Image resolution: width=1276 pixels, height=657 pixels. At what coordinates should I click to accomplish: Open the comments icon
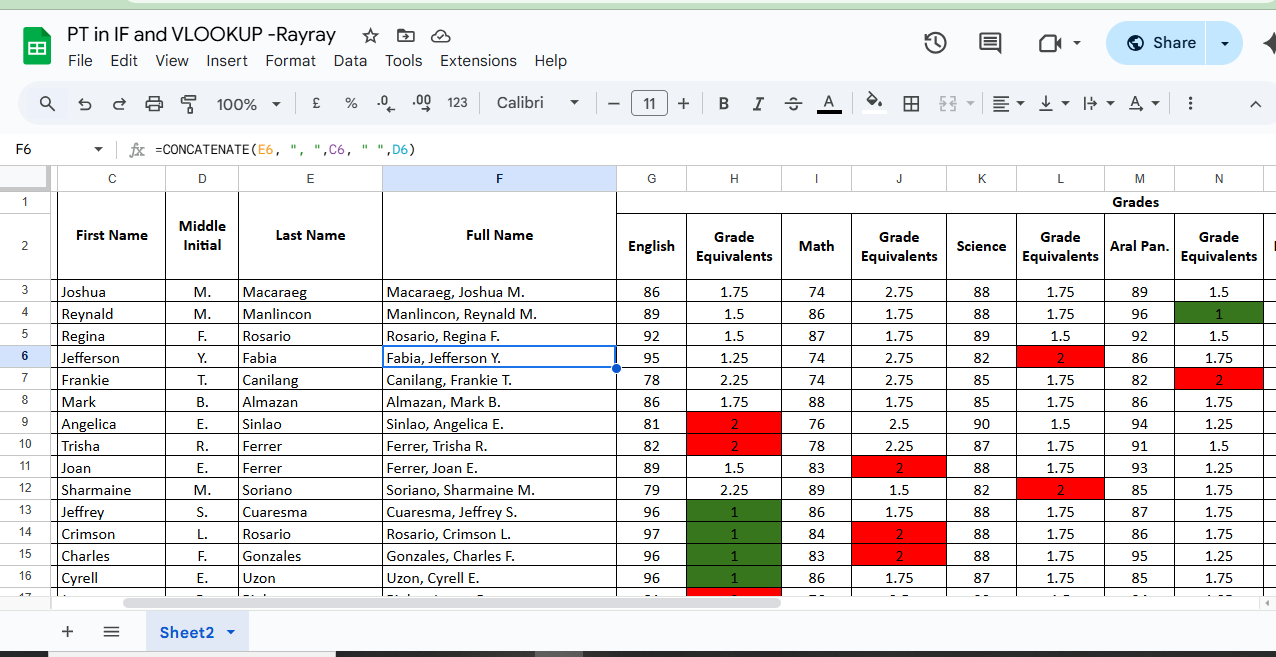click(990, 43)
